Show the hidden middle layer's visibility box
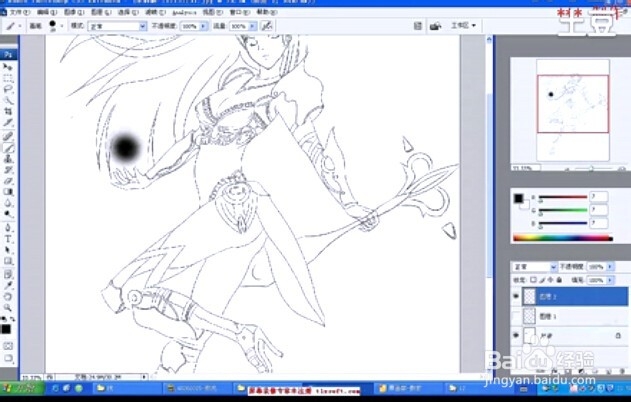The width and height of the screenshot is (631, 402). 516,316
